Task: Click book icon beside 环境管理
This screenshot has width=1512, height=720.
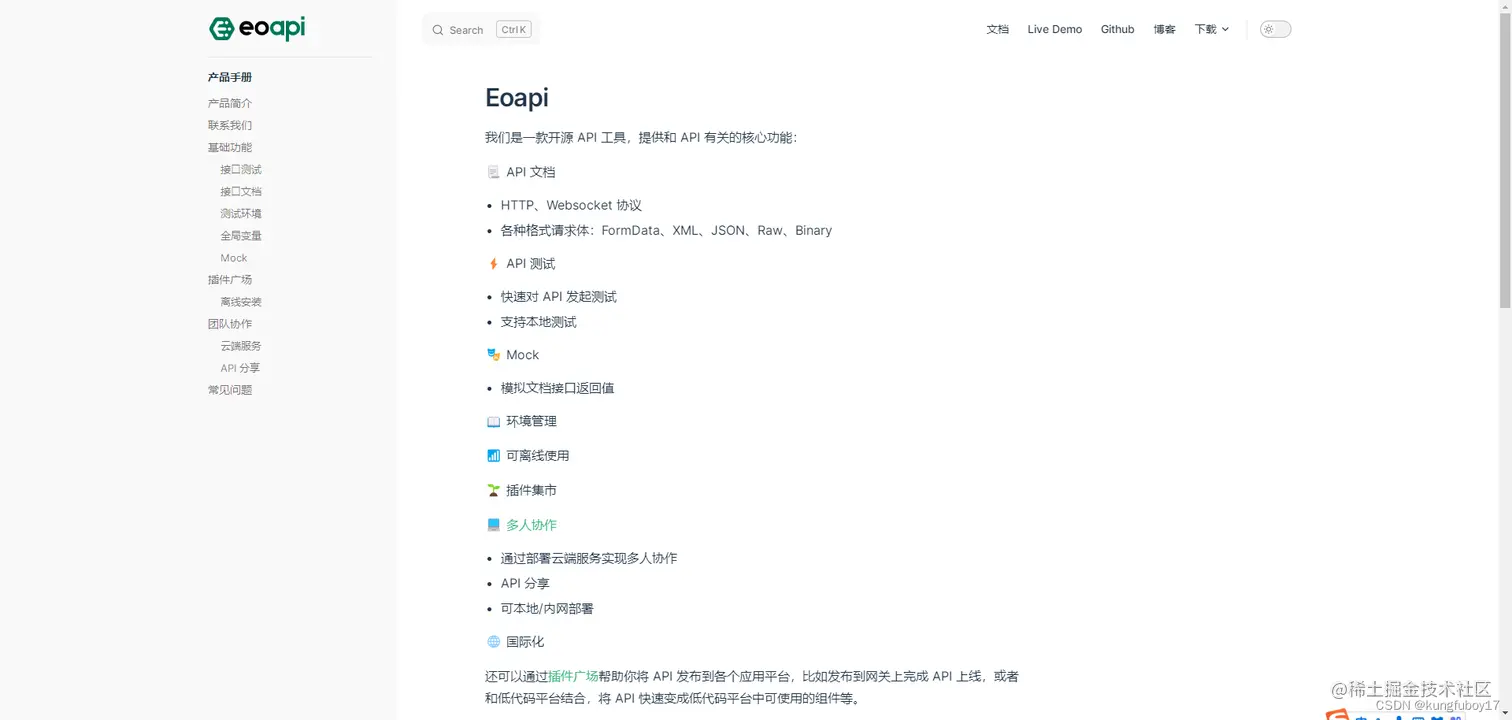Action: (x=493, y=421)
